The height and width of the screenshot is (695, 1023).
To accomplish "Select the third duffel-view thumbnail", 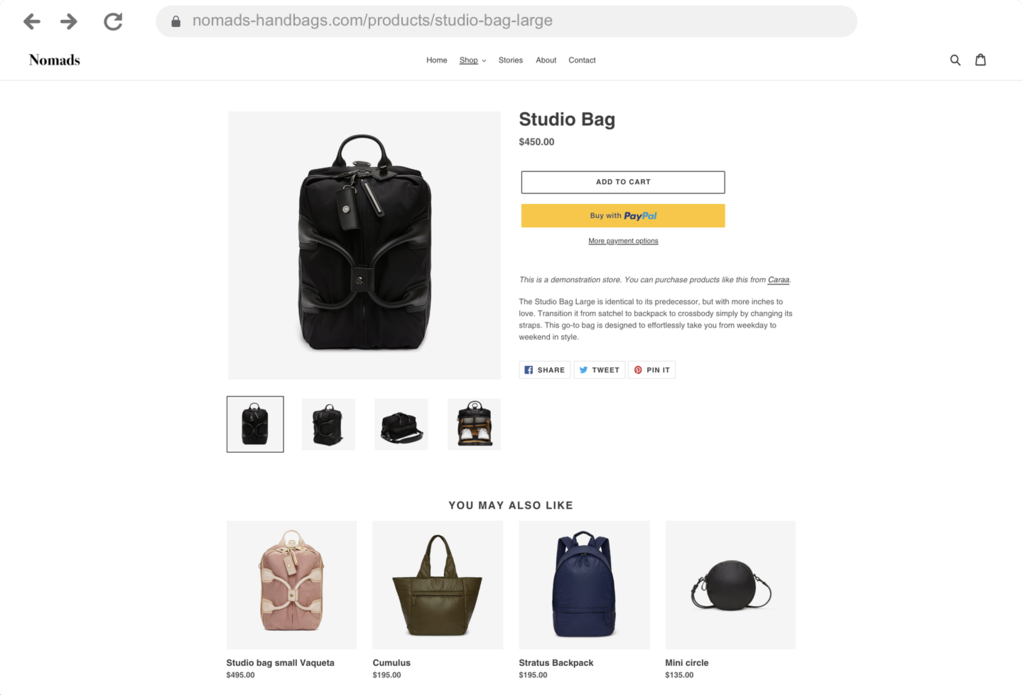I will coord(401,424).
